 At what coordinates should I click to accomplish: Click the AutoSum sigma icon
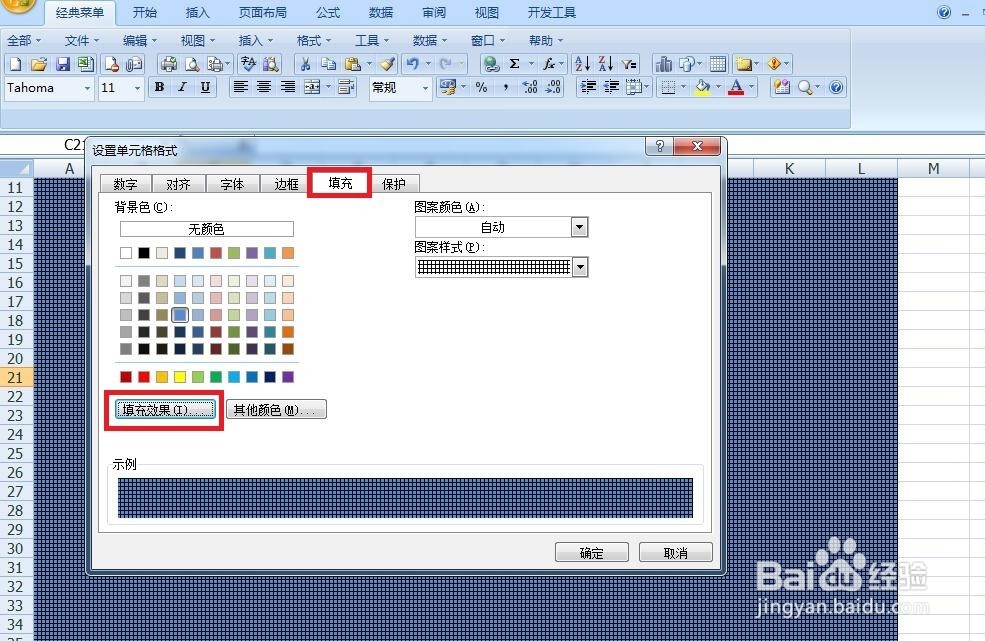click(x=514, y=63)
